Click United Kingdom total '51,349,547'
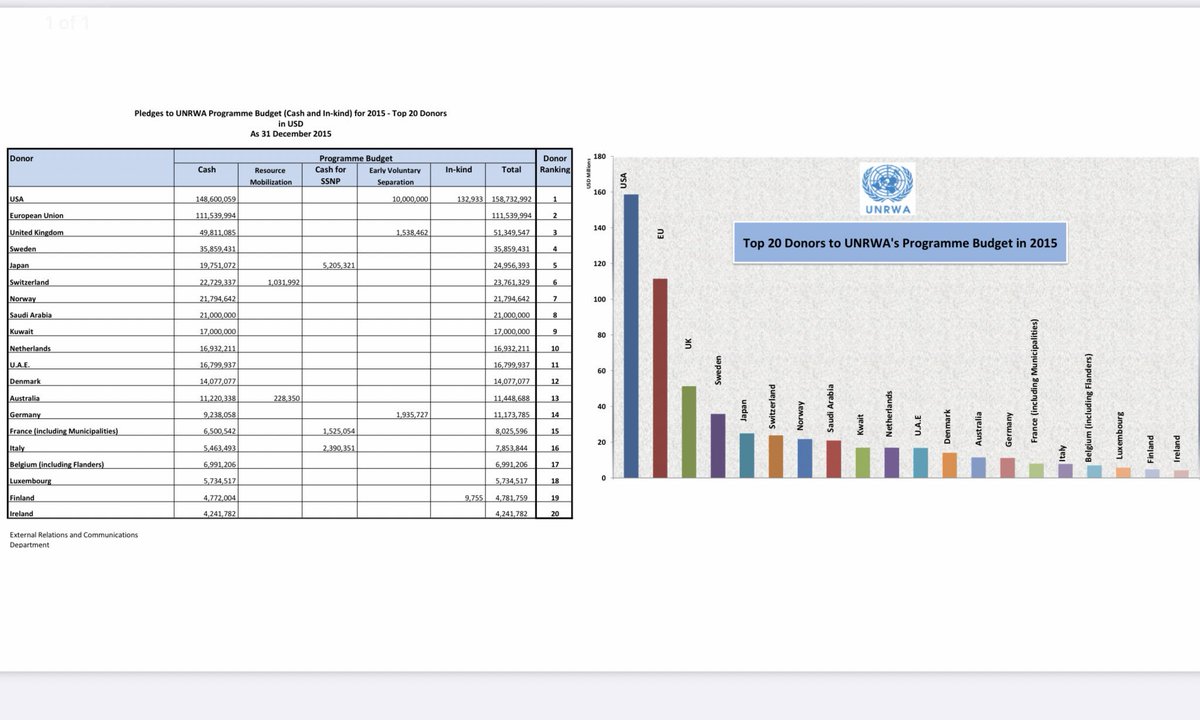 [513, 232]
